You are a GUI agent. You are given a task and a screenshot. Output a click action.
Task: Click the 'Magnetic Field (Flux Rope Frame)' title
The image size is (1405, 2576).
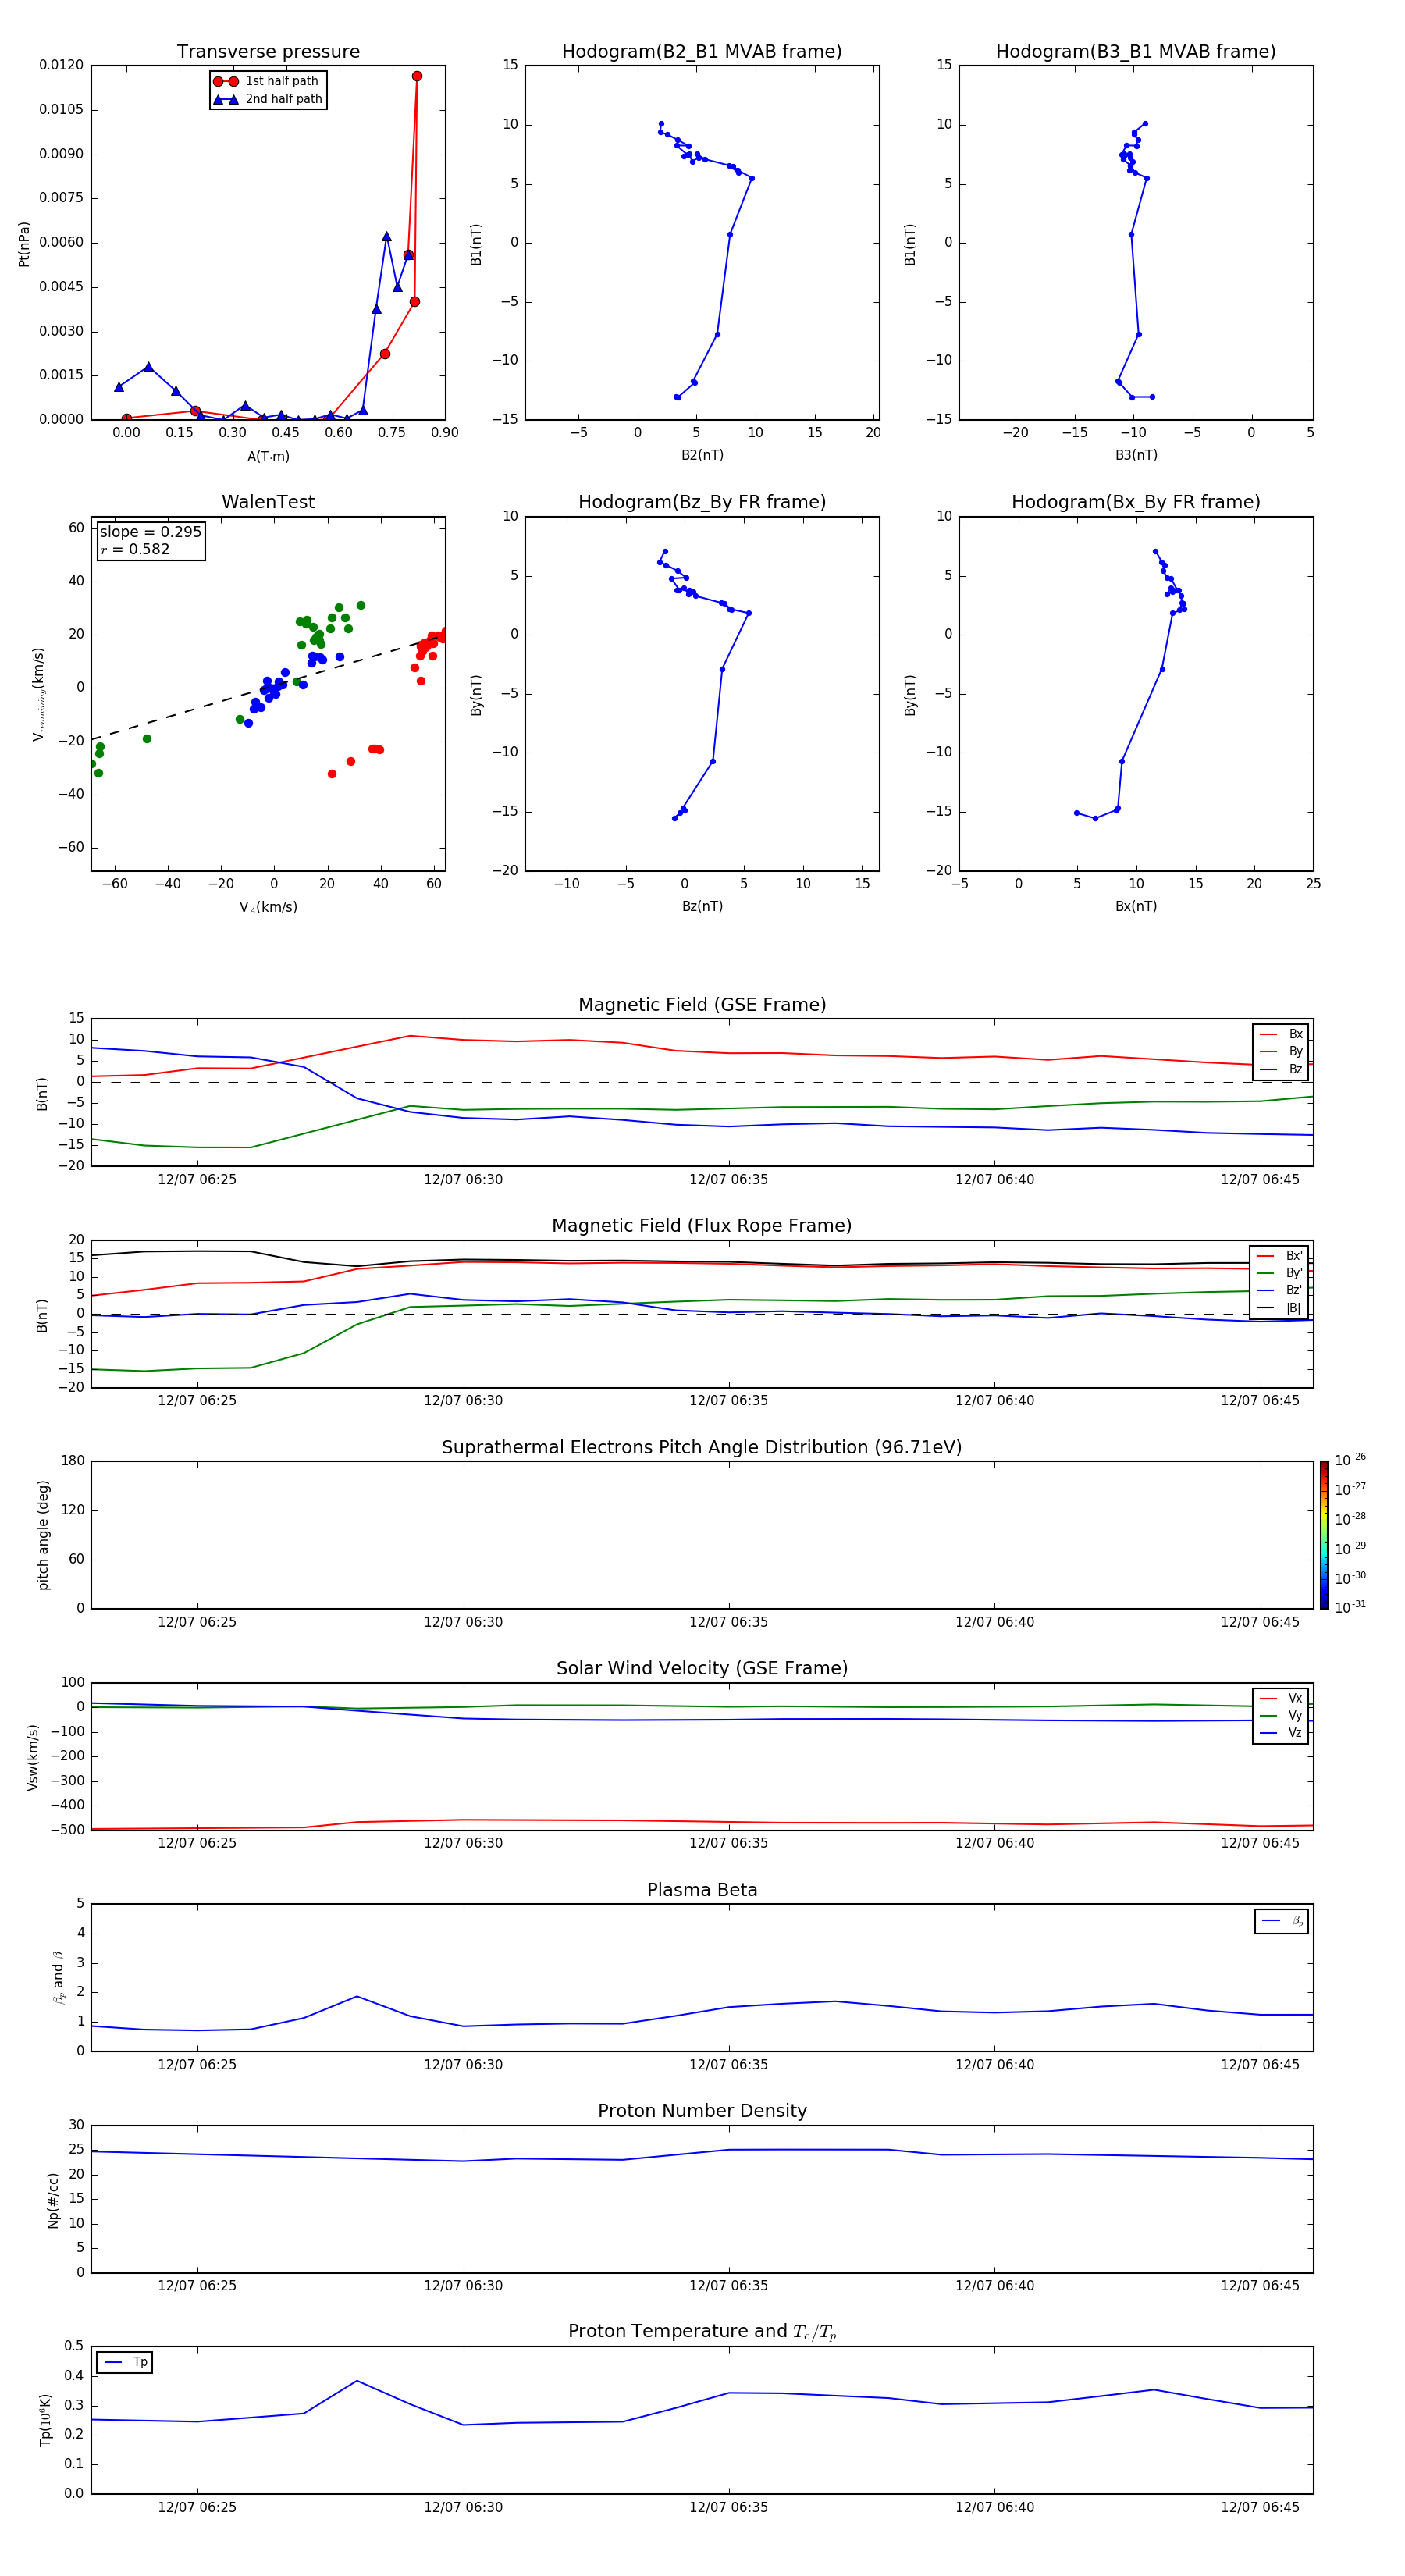pos(702,1226)
